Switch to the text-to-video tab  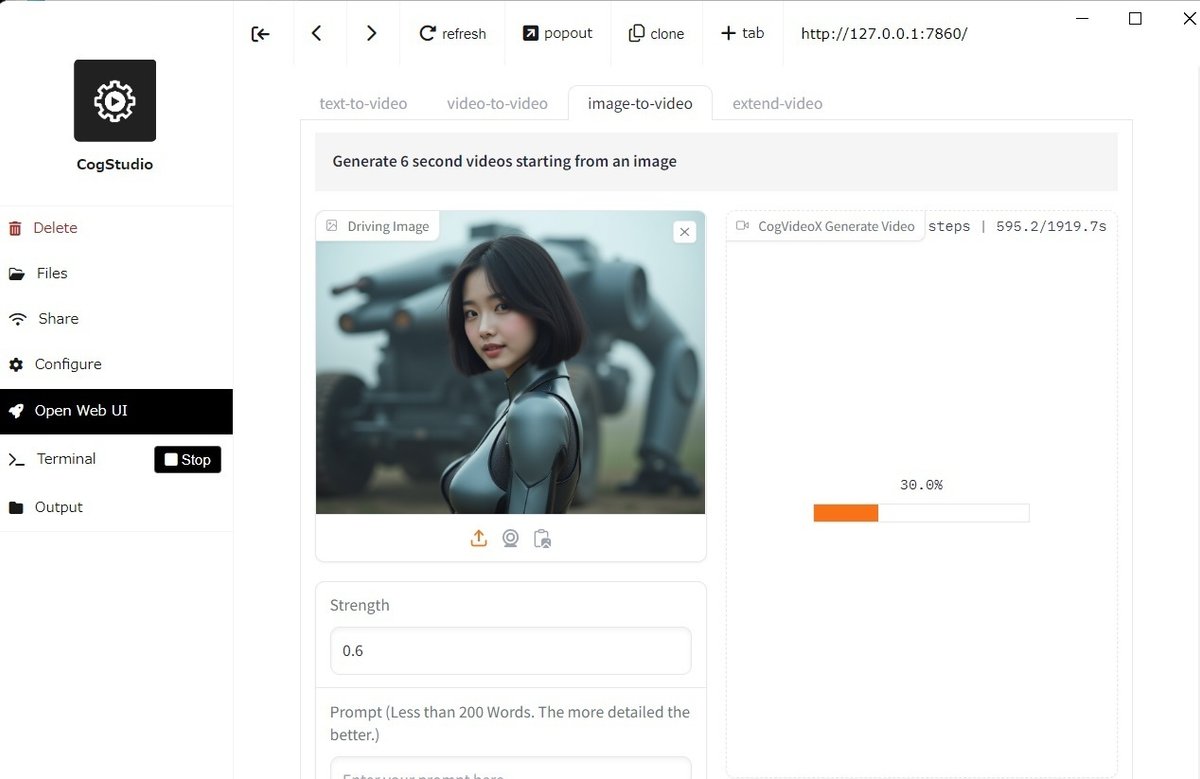coord(362,103)
